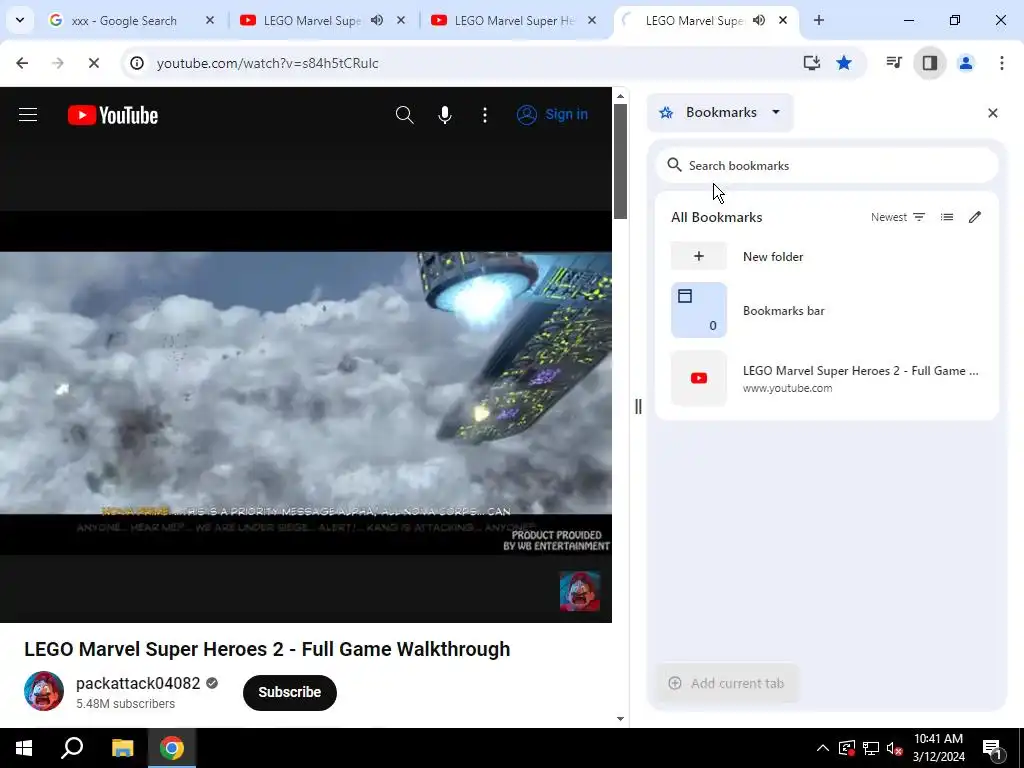Open notification center icon

[993, 750]
